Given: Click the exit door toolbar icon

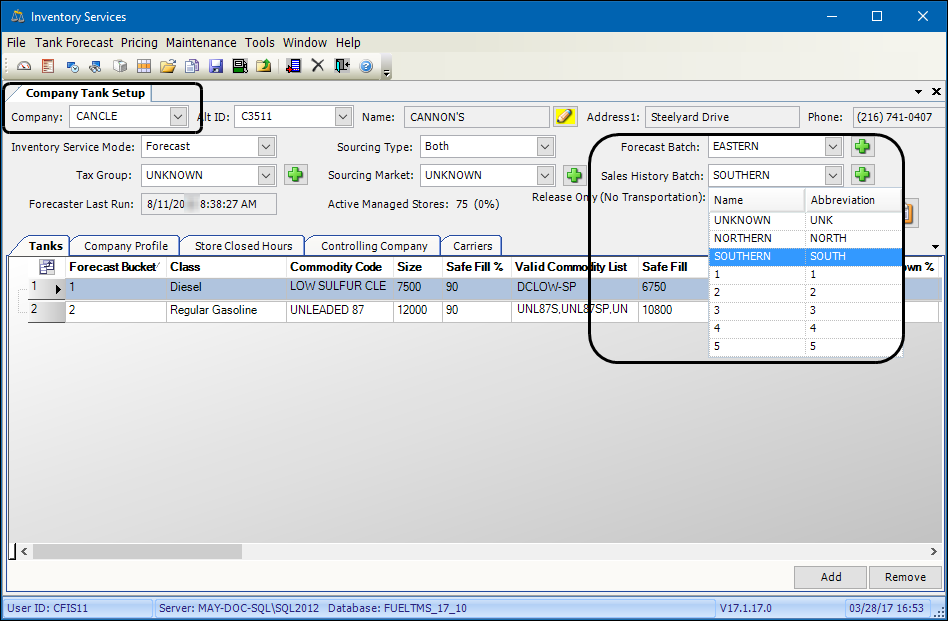Looking at the screenshot, I should 342,66.
